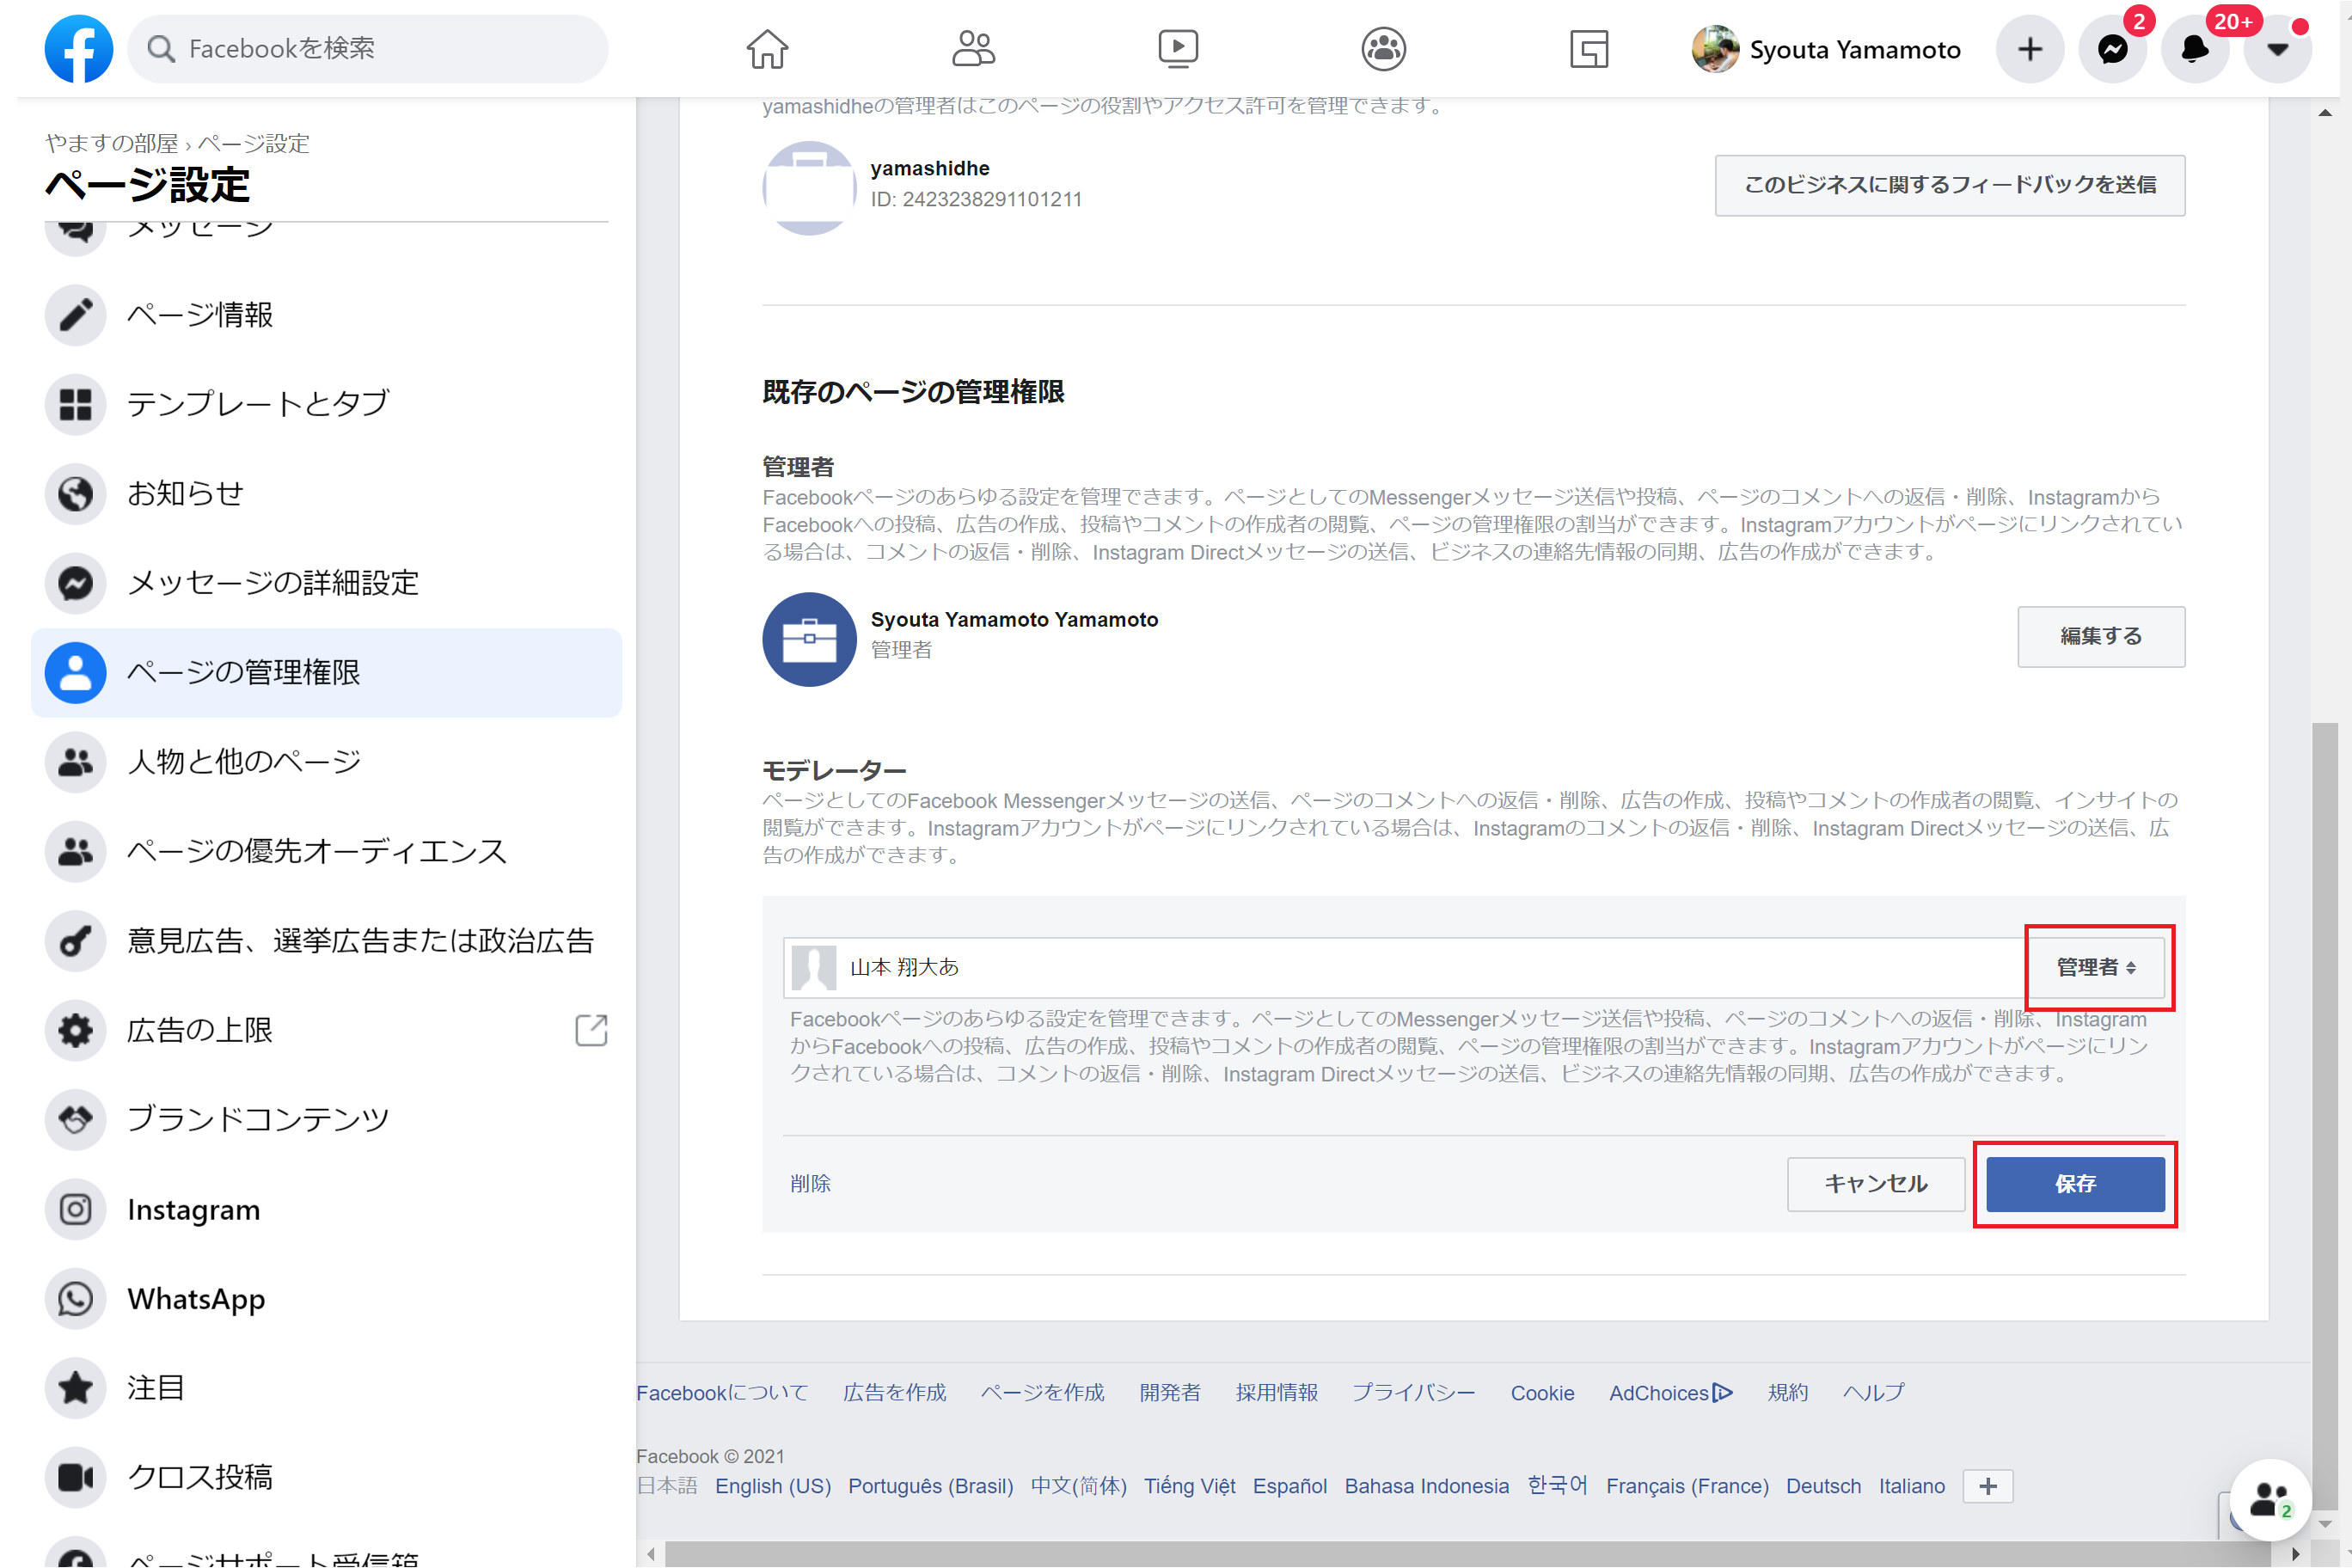Switch language to Português (Brasil)
This screenshot has width=2352, height=1568.
coord(931,1487)
